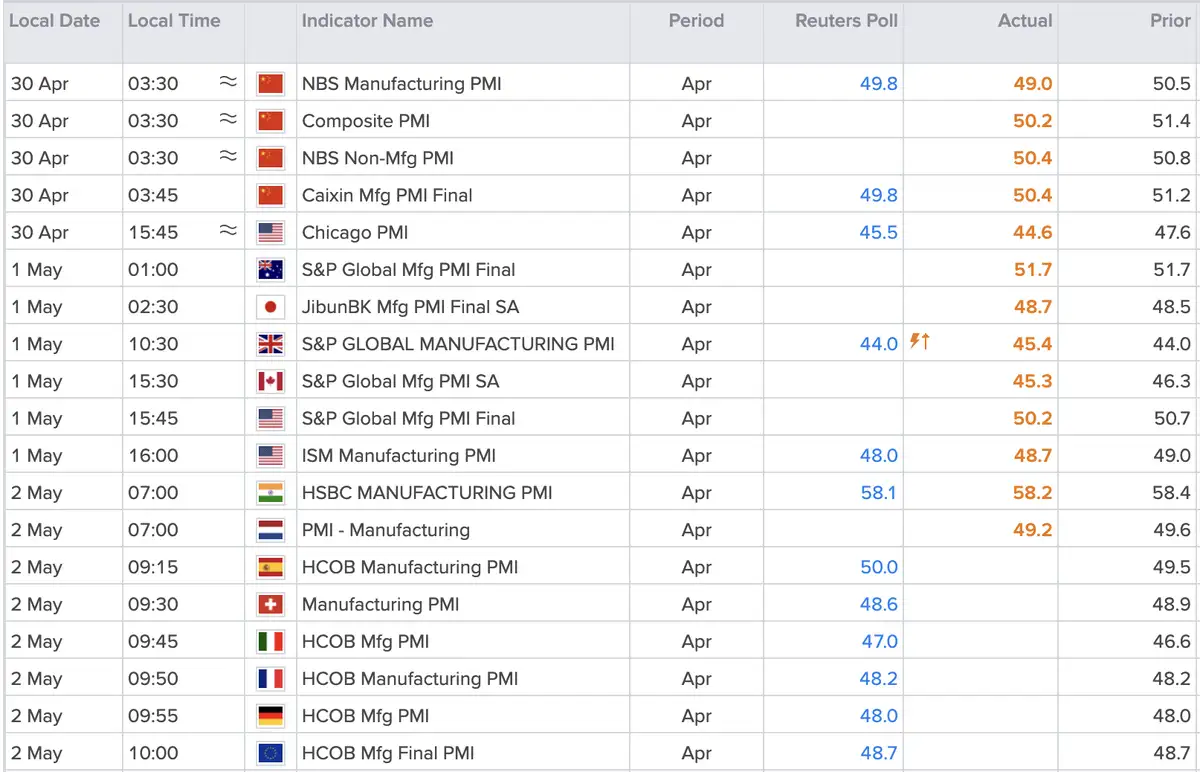Click the 44.0 Reuters Poll value for UK PMI

pyautogui.click(x=879, y=344)
